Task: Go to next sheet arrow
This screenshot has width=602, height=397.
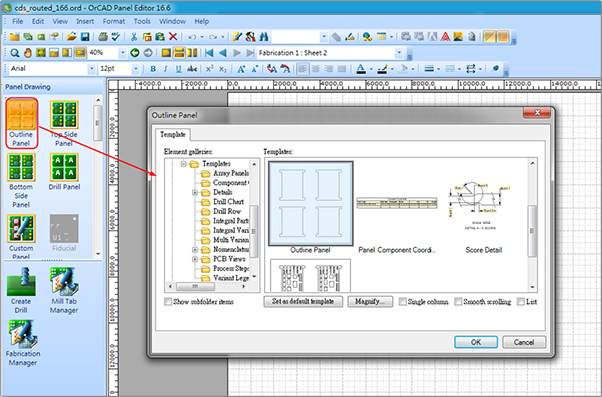Action: pos(237,53)
